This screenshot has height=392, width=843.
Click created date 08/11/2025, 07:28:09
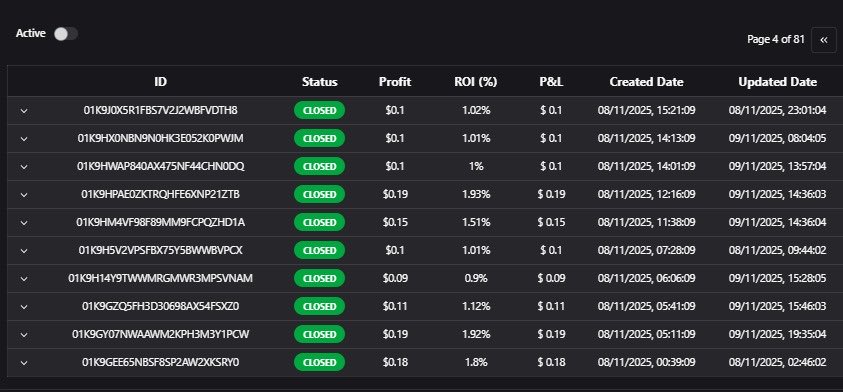pyautogui.click(x=646, y=250)
